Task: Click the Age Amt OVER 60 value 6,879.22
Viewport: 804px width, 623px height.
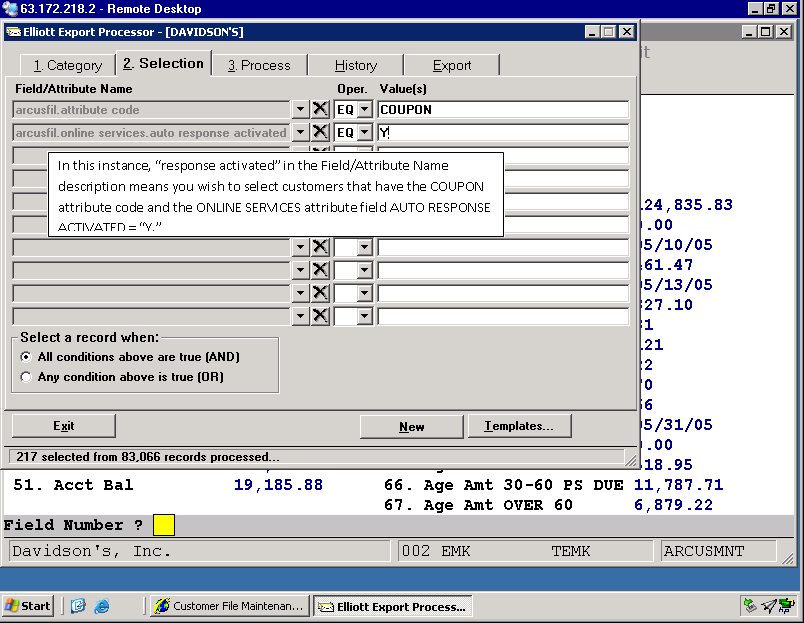Action: (x=673, y=505)
